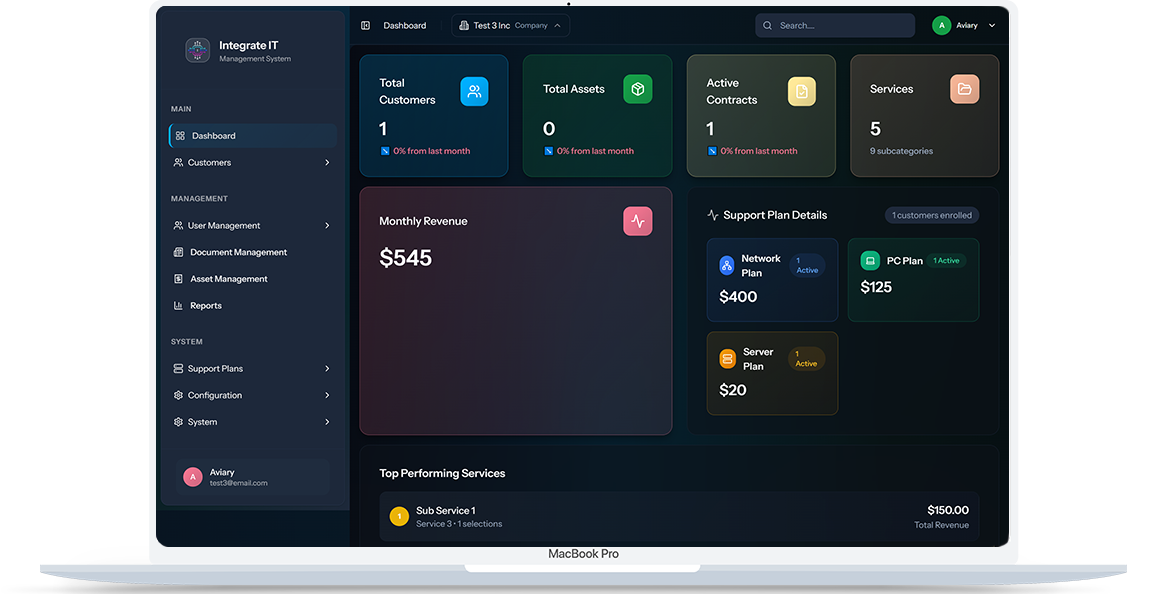Click the Active Contracts document icon

pos(801,92)
